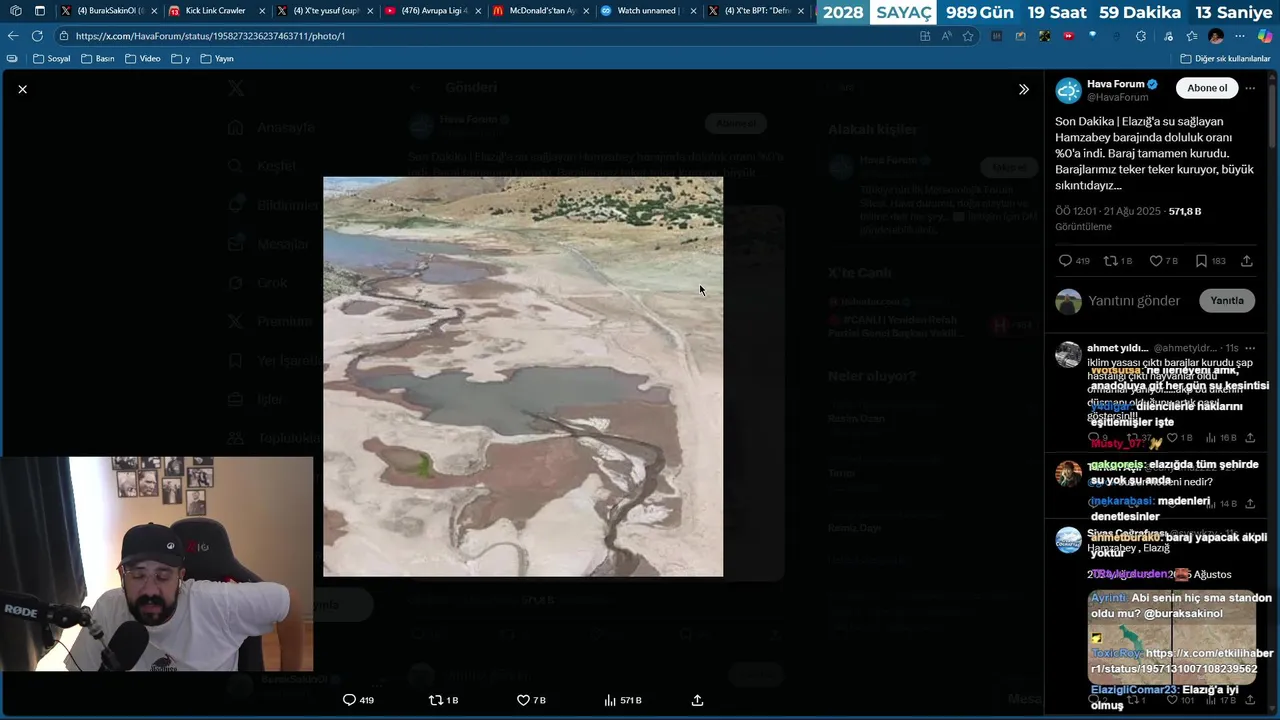
Task: Click the Yanıtla button
Action: [x=1227, y=300]
